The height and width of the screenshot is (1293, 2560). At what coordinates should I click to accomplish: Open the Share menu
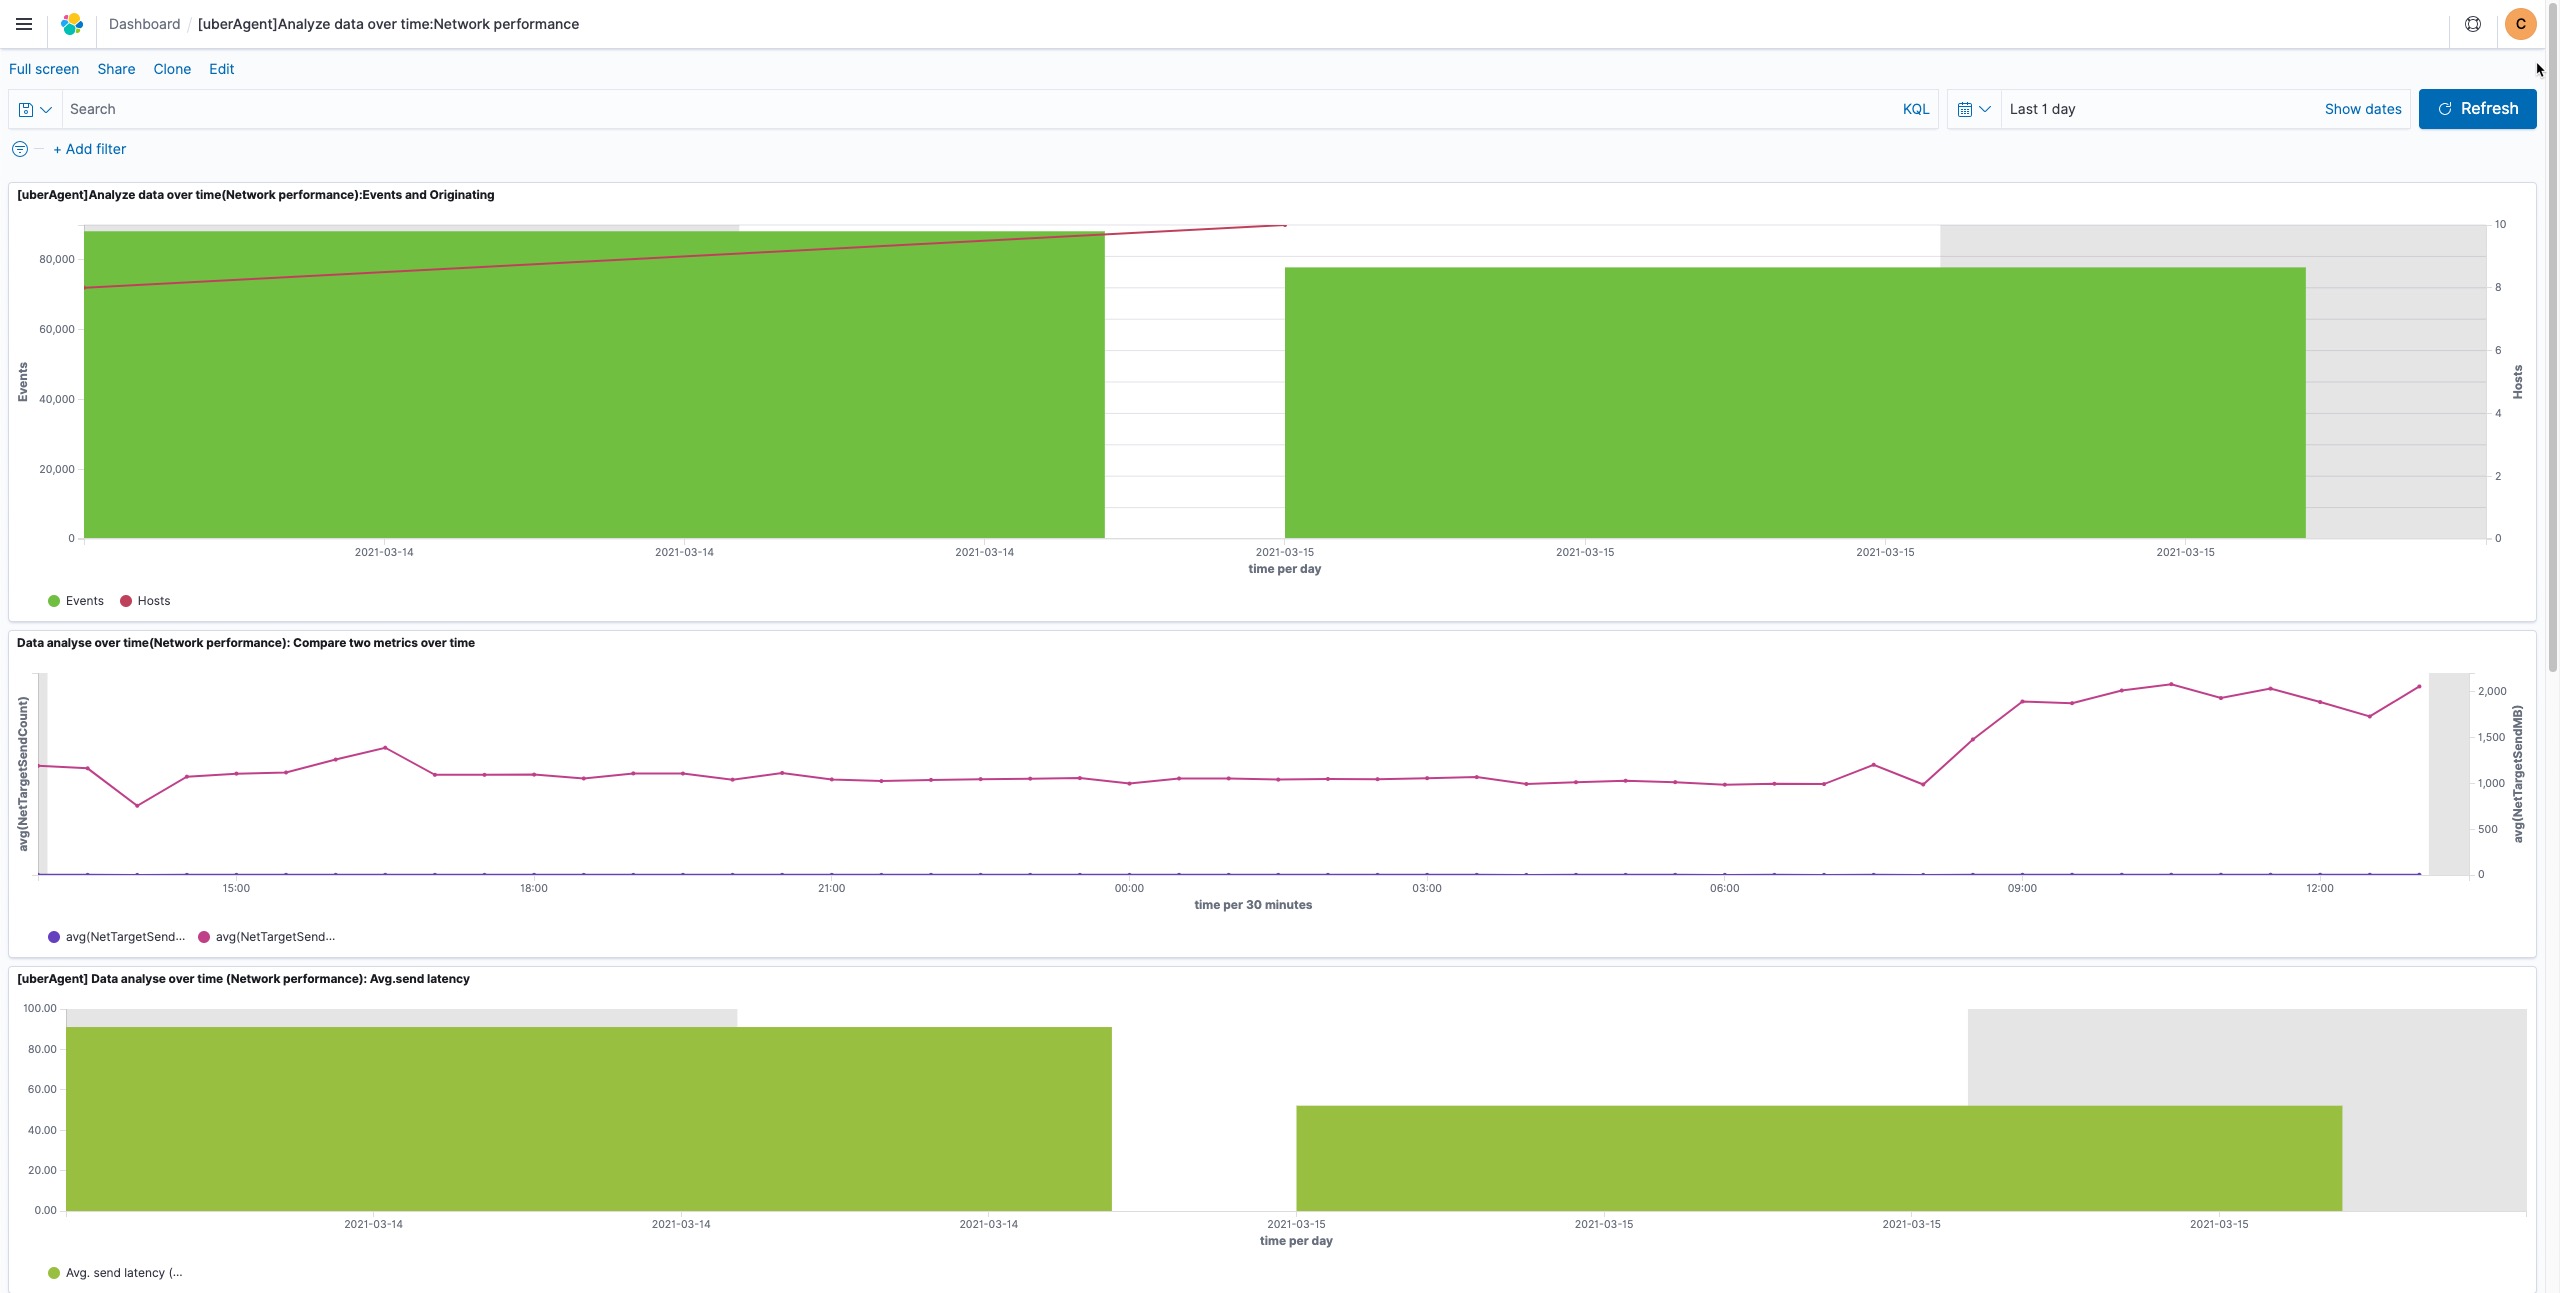(x=116, y=69)
